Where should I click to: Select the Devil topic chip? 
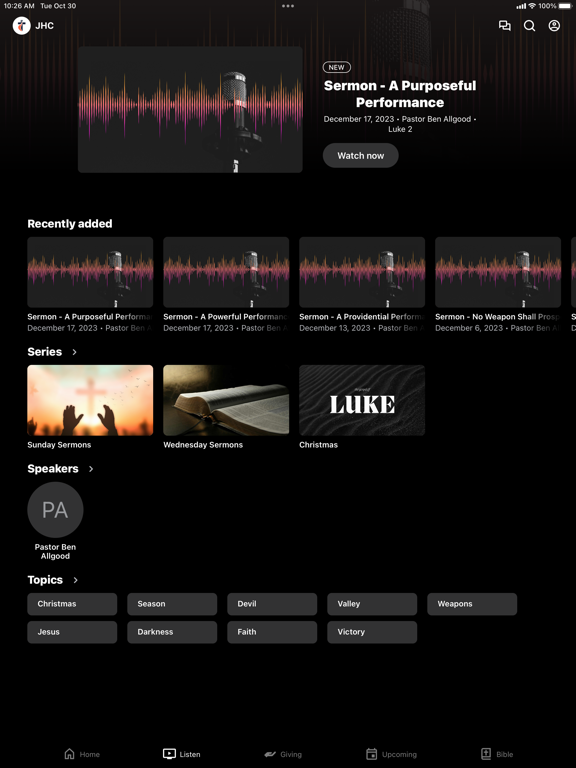pos(272,604)
